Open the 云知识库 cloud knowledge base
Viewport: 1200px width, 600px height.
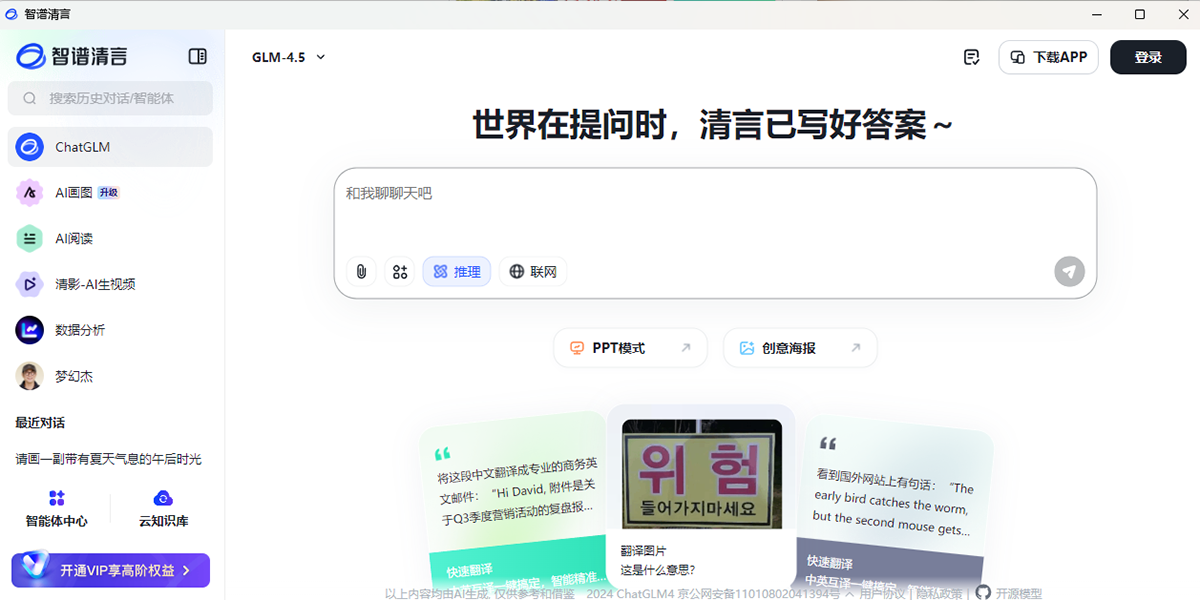[163, 508]
